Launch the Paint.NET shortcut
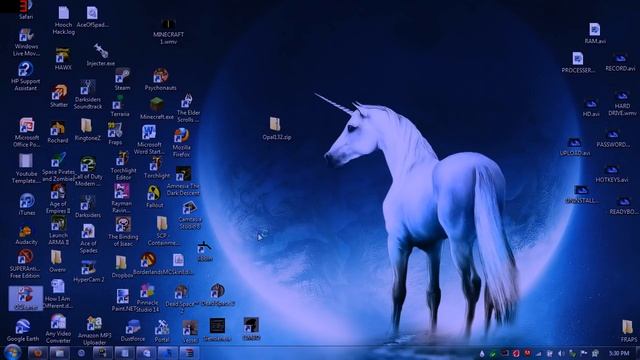Image resolution: width=640 pixels, height=360 pixels. point(122,300)
